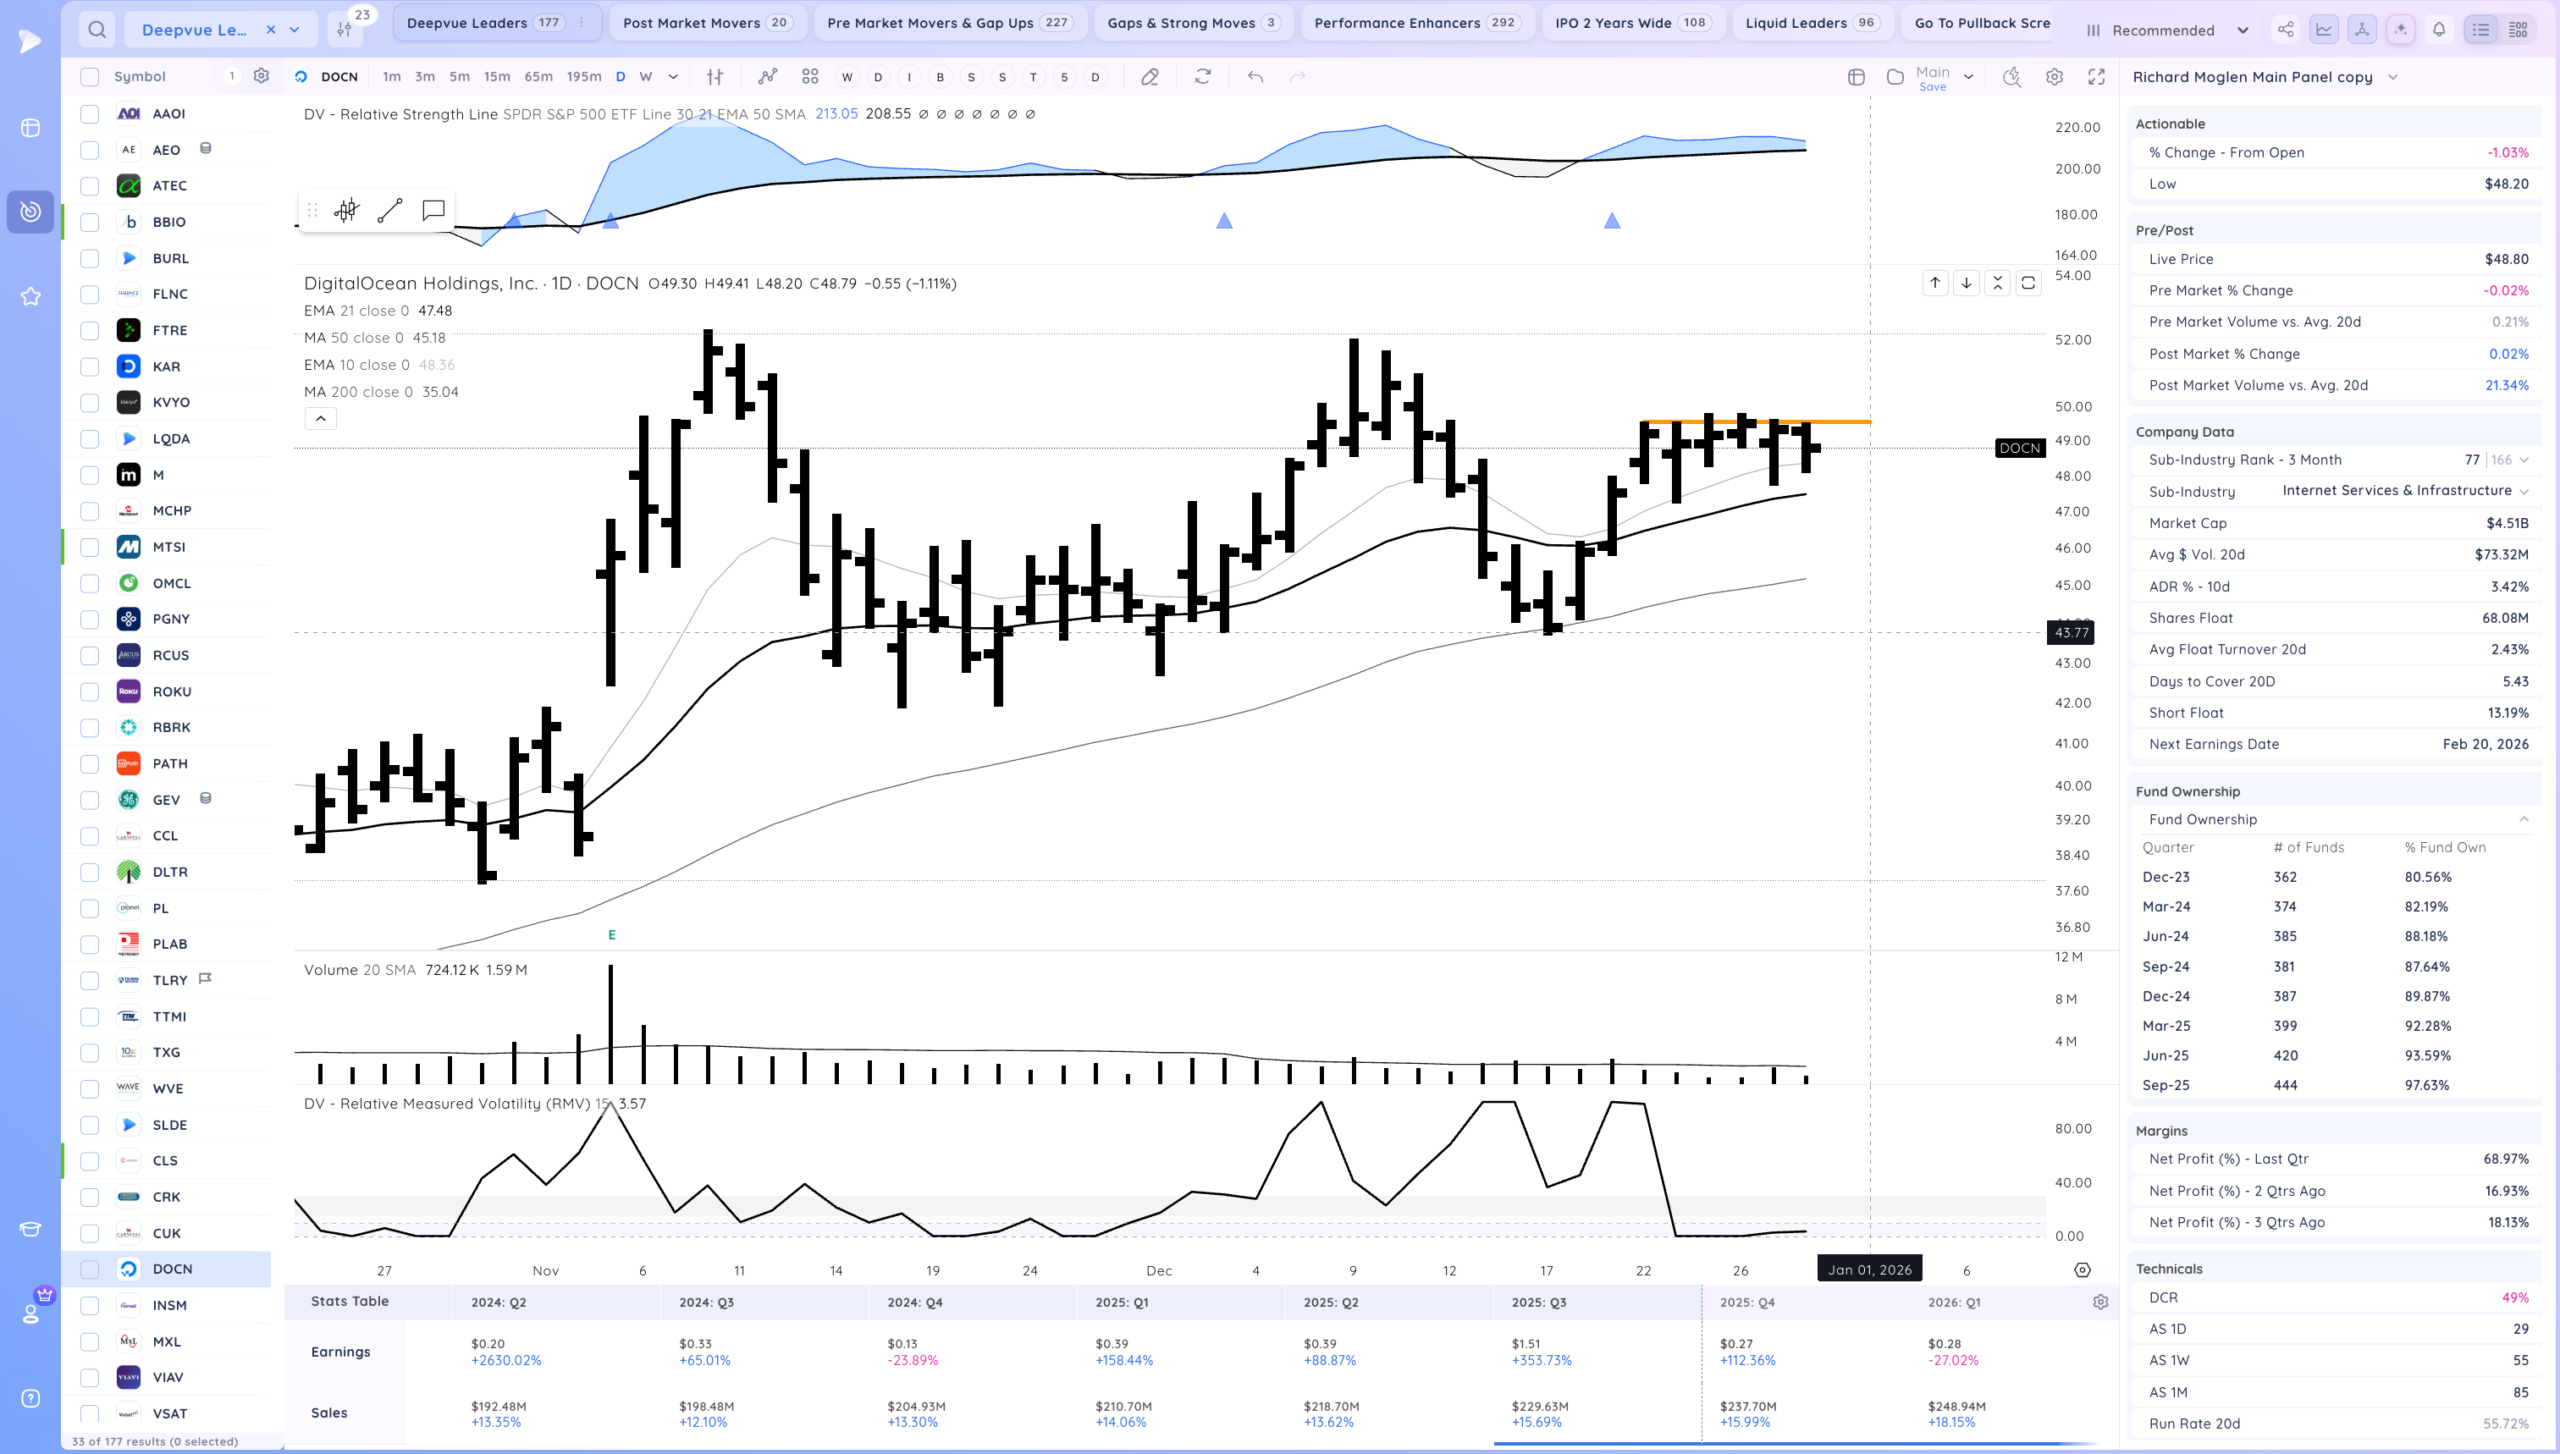Enter fullscreen chart mode
Image resolution: width=2560 pixels, height=1454 pixels.
2097,76
